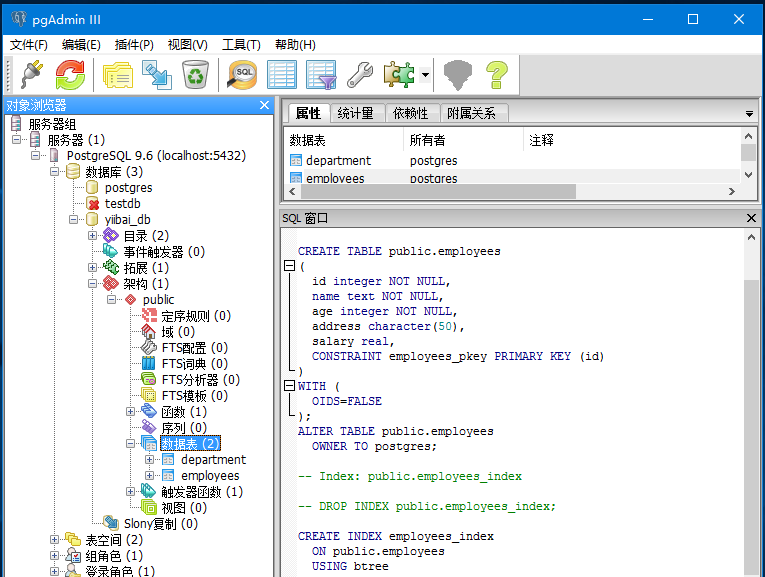Open the 编辑(E) menu
This screenshot has width=765, height=577.
click(81, 45)
